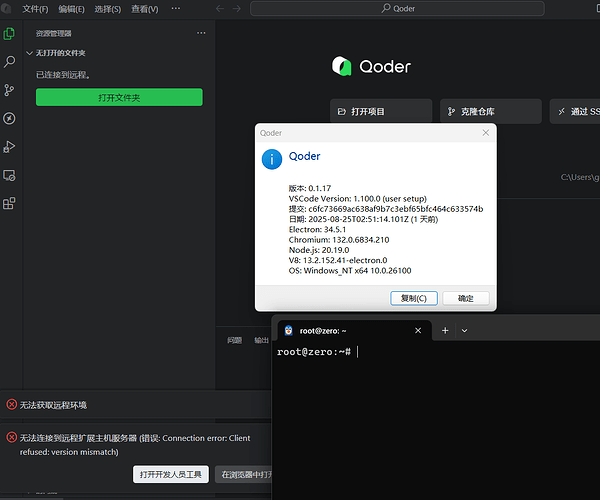The height and width of the screenshot is (500, 600).
Task: Click the green 打开文件夹 button
Action: [119, 97]
